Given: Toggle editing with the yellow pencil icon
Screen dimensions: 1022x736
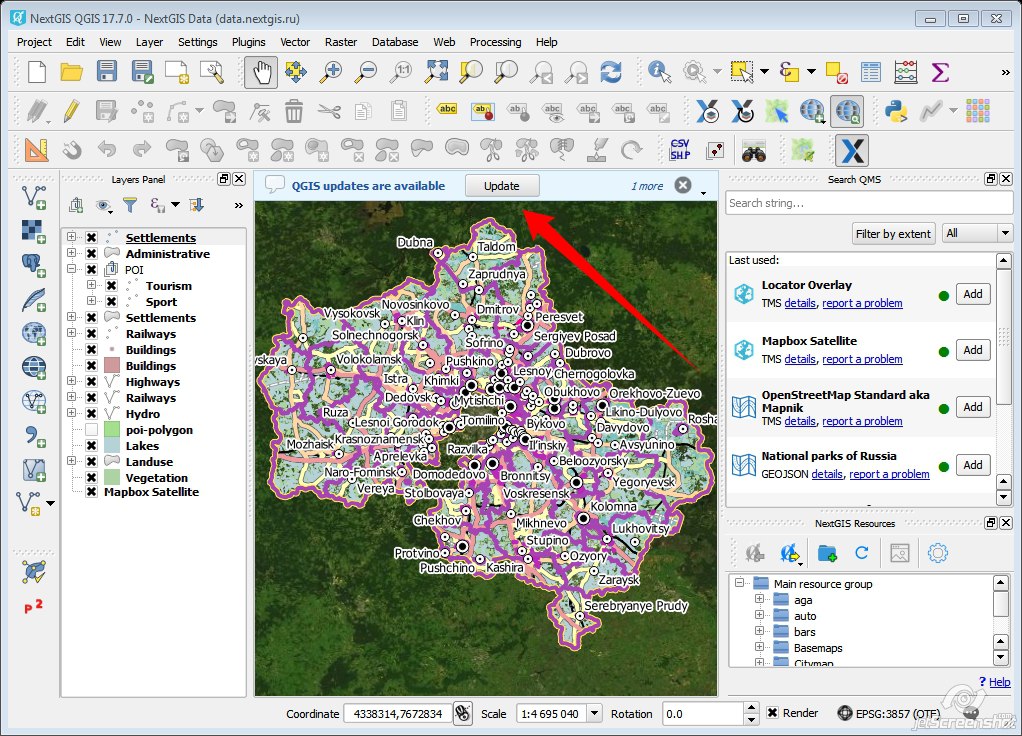Looking at the screenshot, I should (x=71, y=111).
